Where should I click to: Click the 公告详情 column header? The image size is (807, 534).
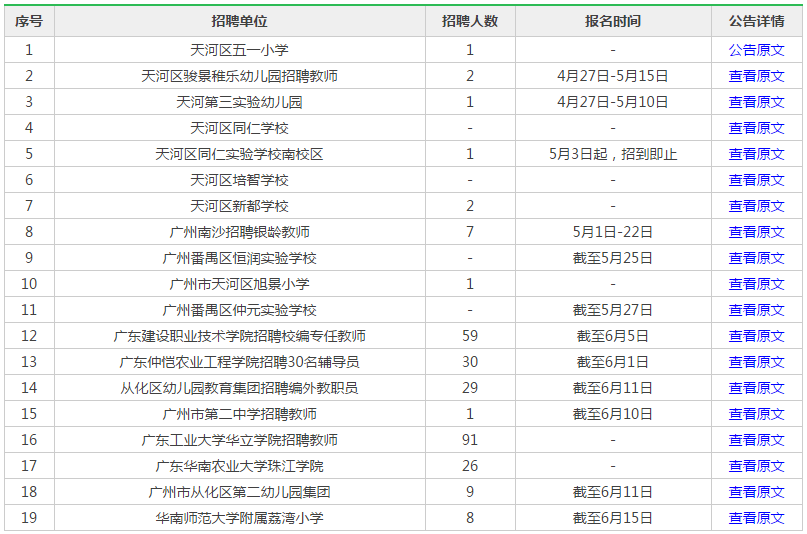pos(756,21)
